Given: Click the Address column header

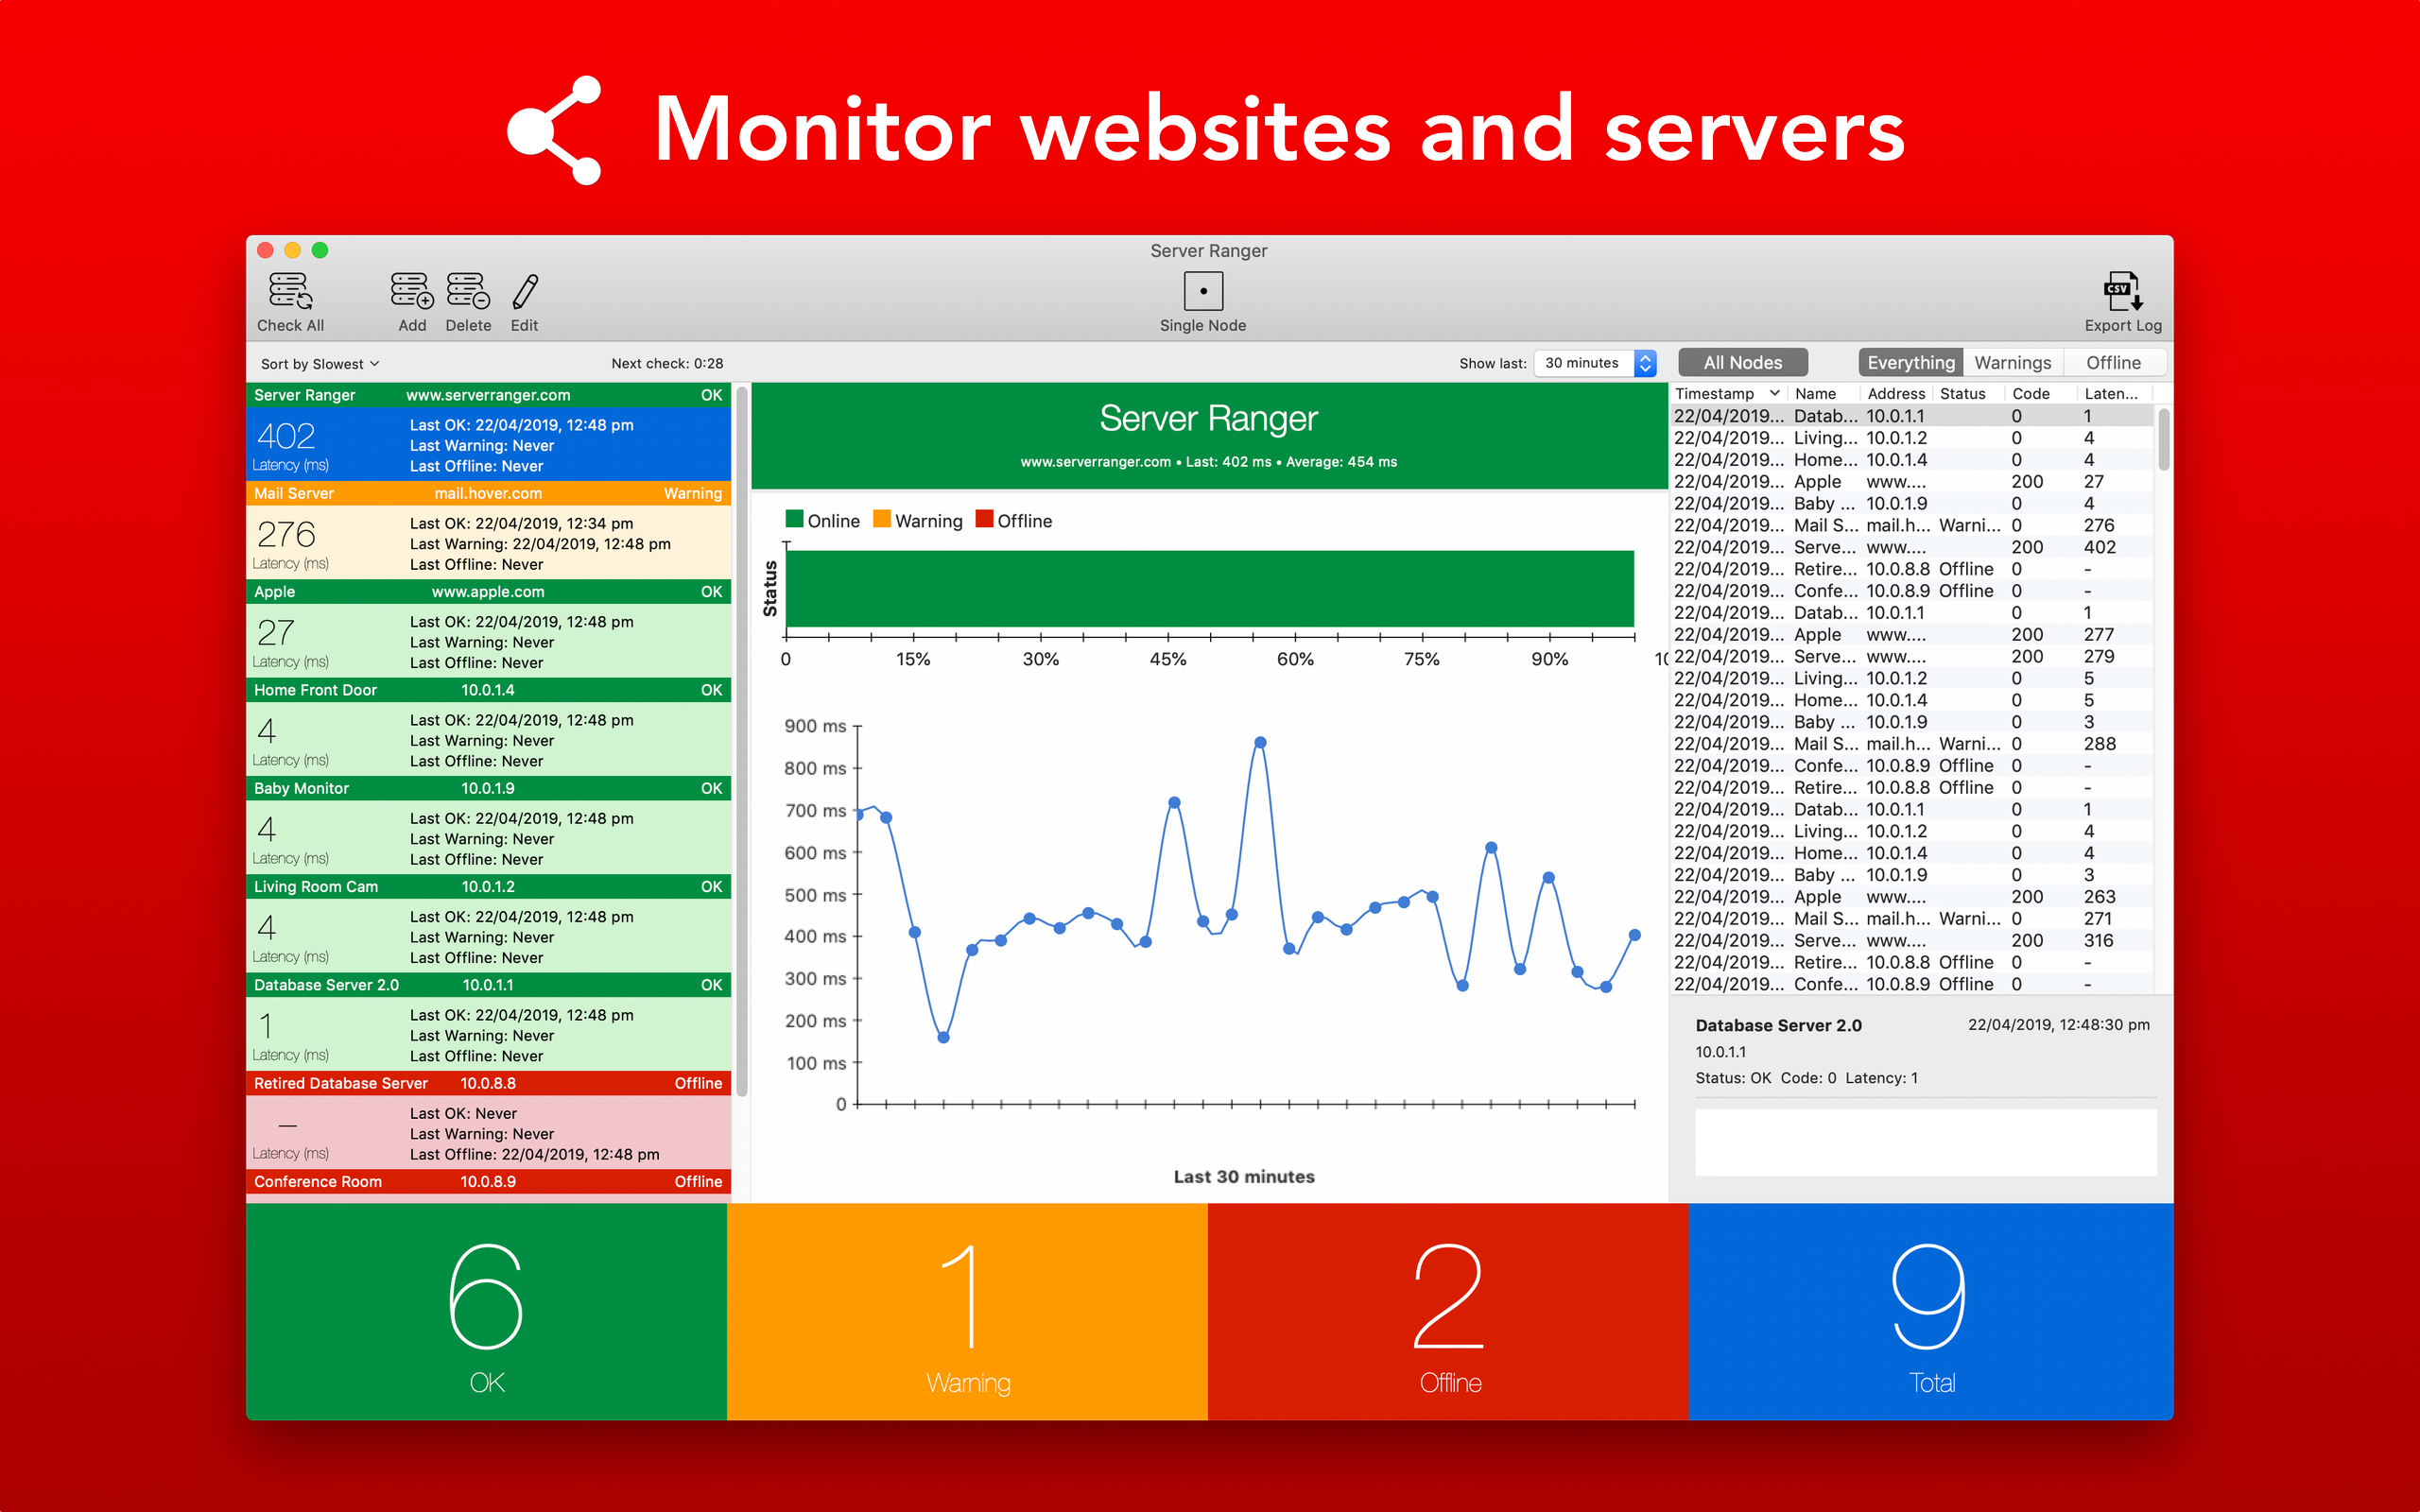Looking at the screenshot, I should [1896, 394].
